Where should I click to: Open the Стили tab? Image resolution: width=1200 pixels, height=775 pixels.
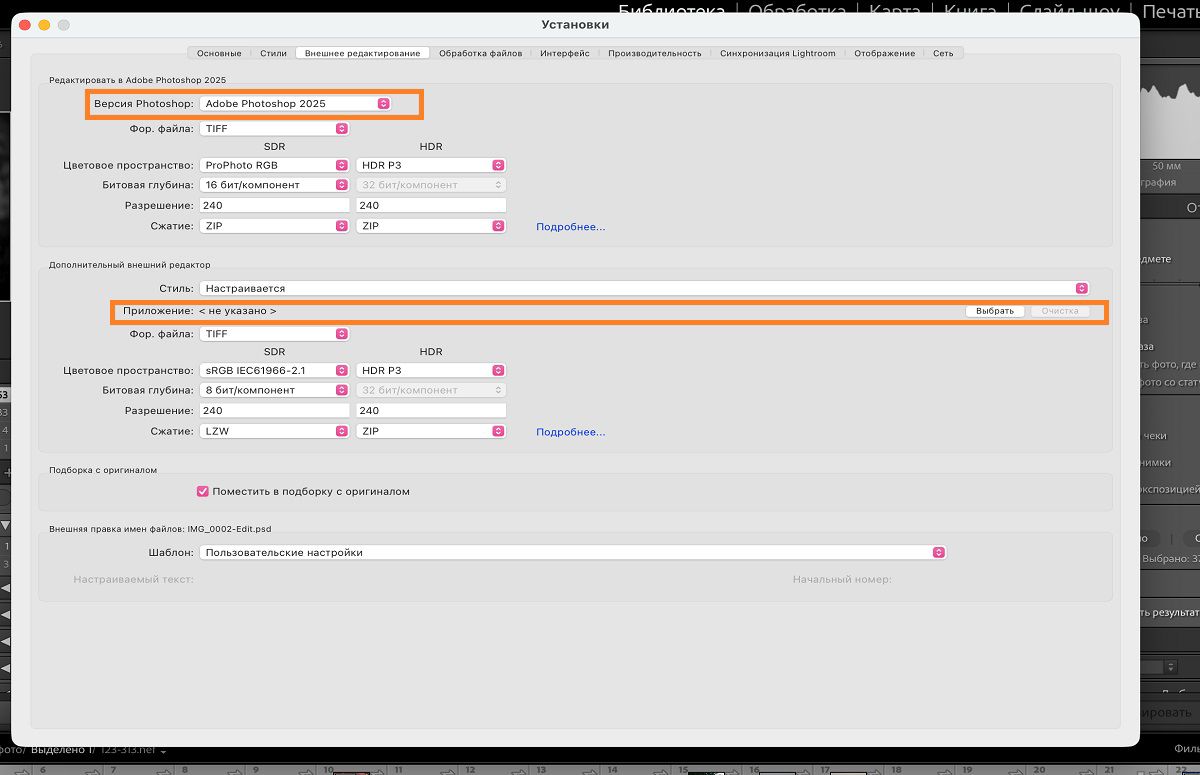273,53
